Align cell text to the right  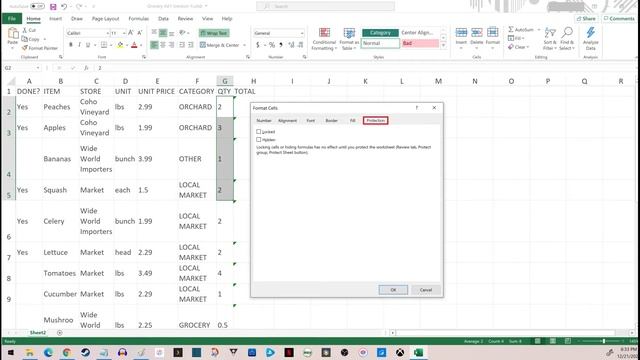click(171, 45)
